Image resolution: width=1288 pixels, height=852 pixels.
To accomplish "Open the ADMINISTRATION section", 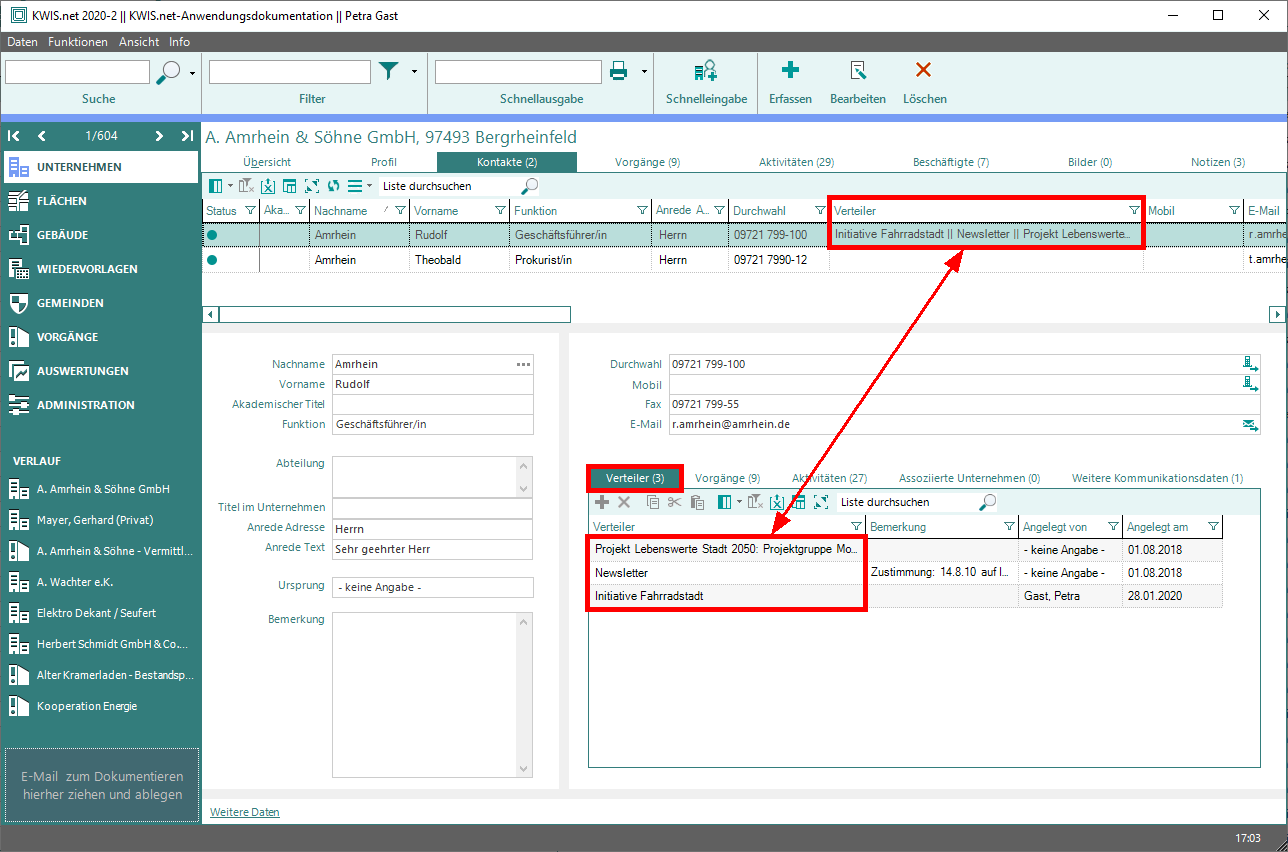I will (x=100, y=405).
